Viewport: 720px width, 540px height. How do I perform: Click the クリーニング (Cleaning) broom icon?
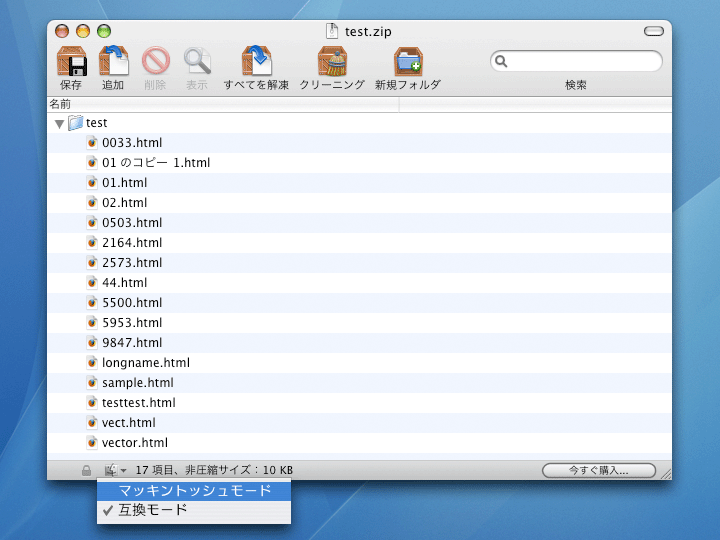click(332, 61)
